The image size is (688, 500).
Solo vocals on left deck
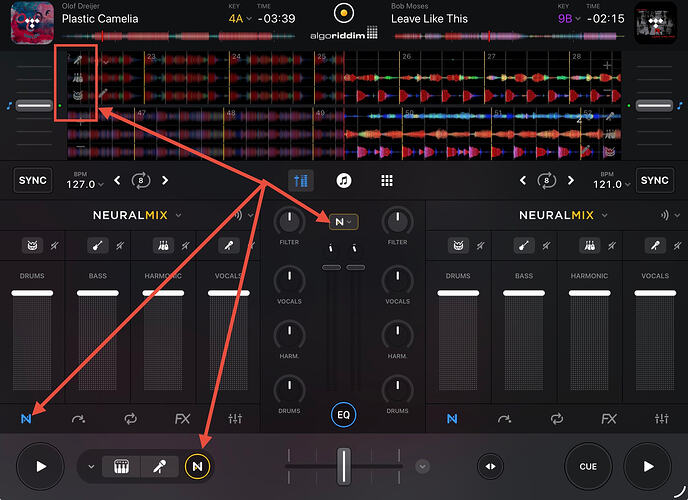click(x=229, y=246)
